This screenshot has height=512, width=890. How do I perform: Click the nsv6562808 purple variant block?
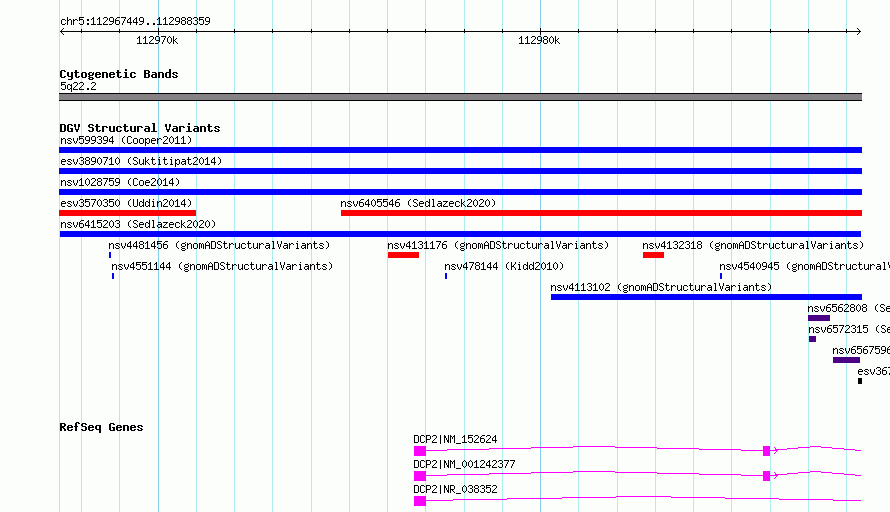point(819,318)
